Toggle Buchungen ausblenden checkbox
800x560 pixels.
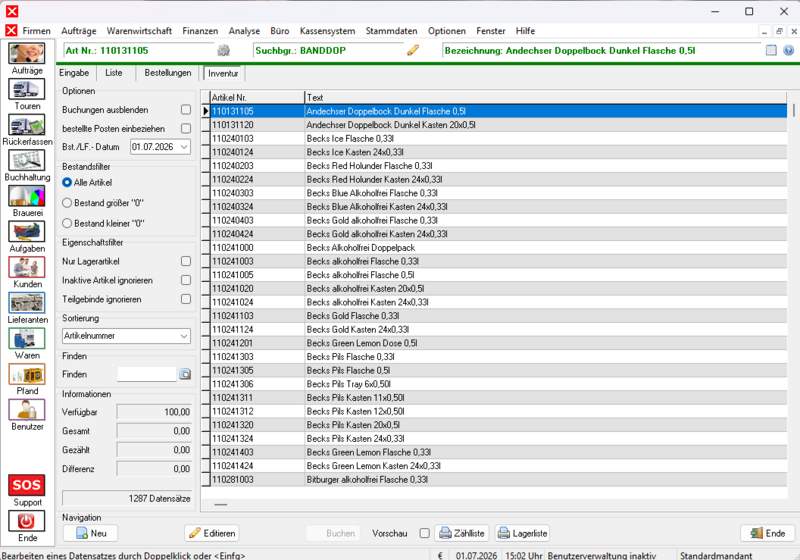click(x=186, y=110)
